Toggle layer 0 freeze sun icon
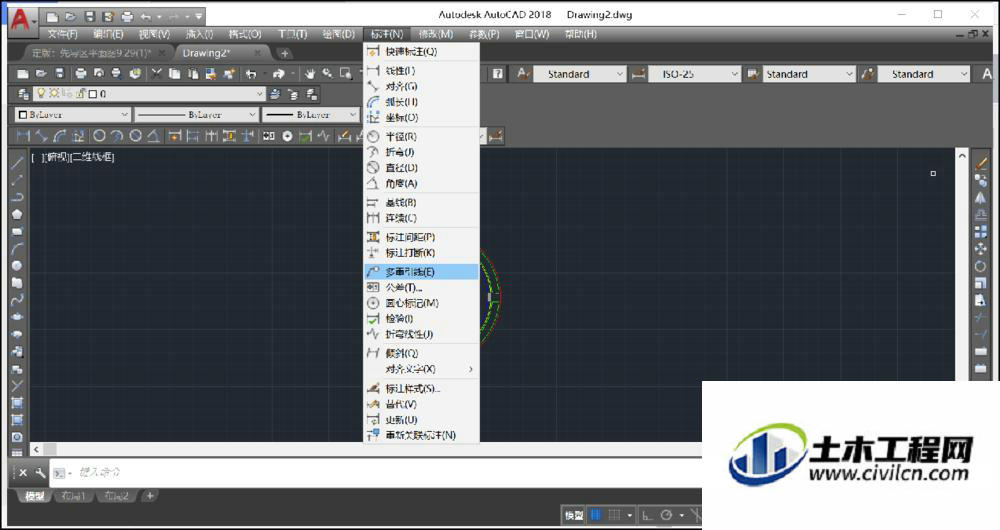The image size is (1000, 530). click(54, 94)
